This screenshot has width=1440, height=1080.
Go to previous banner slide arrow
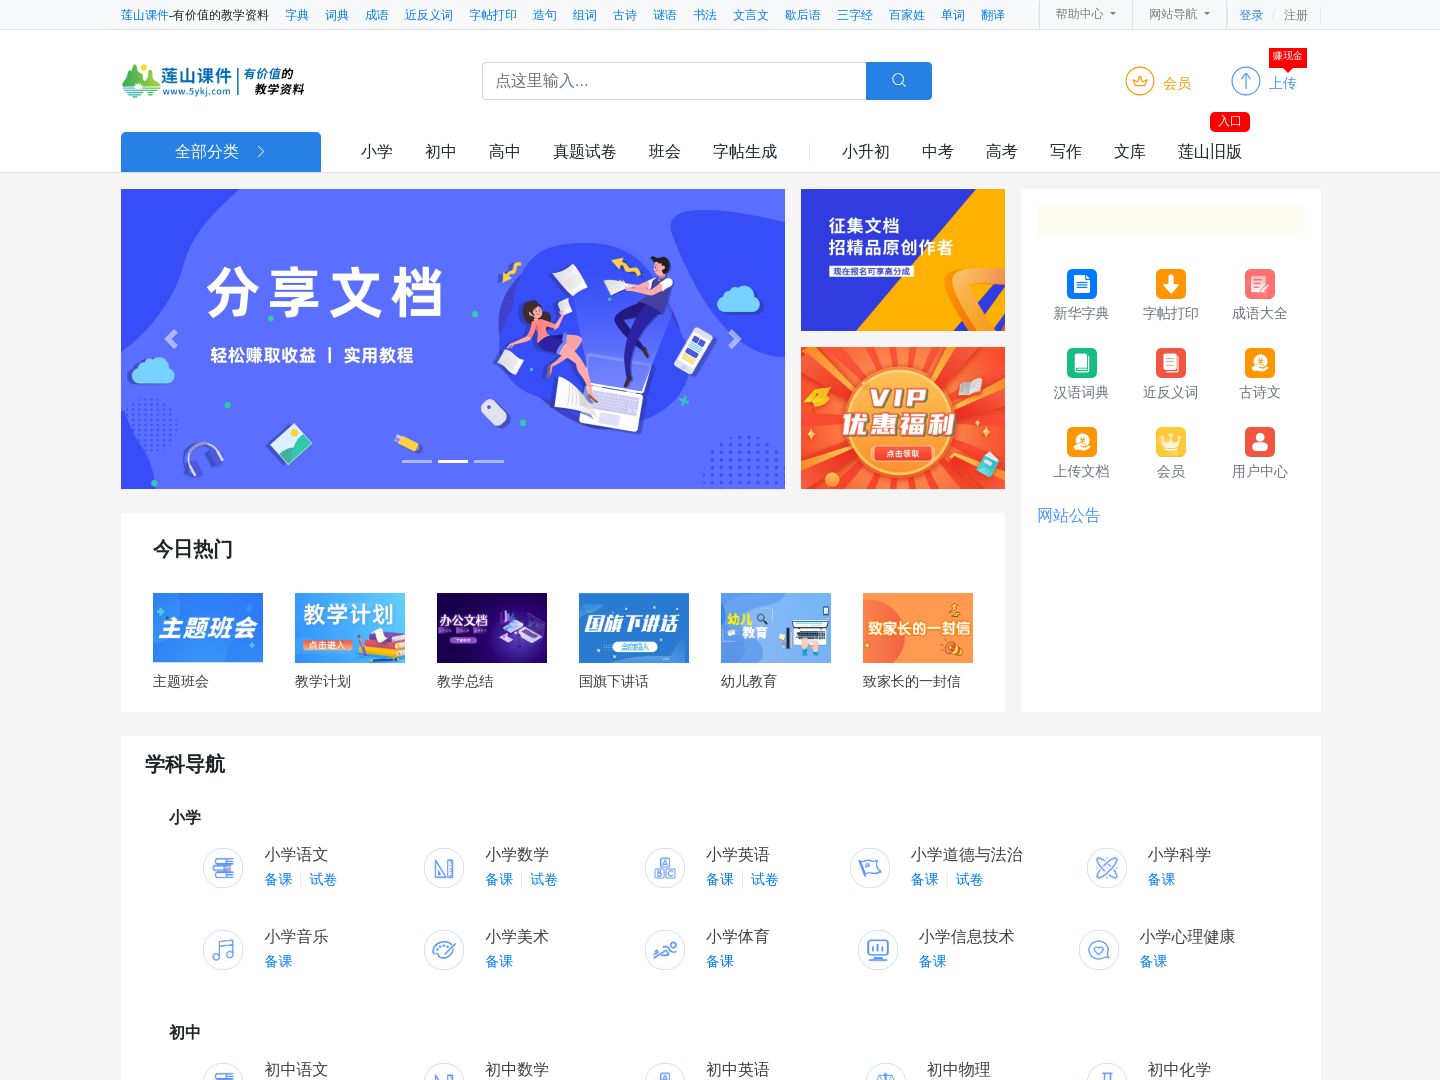[172, 339]
